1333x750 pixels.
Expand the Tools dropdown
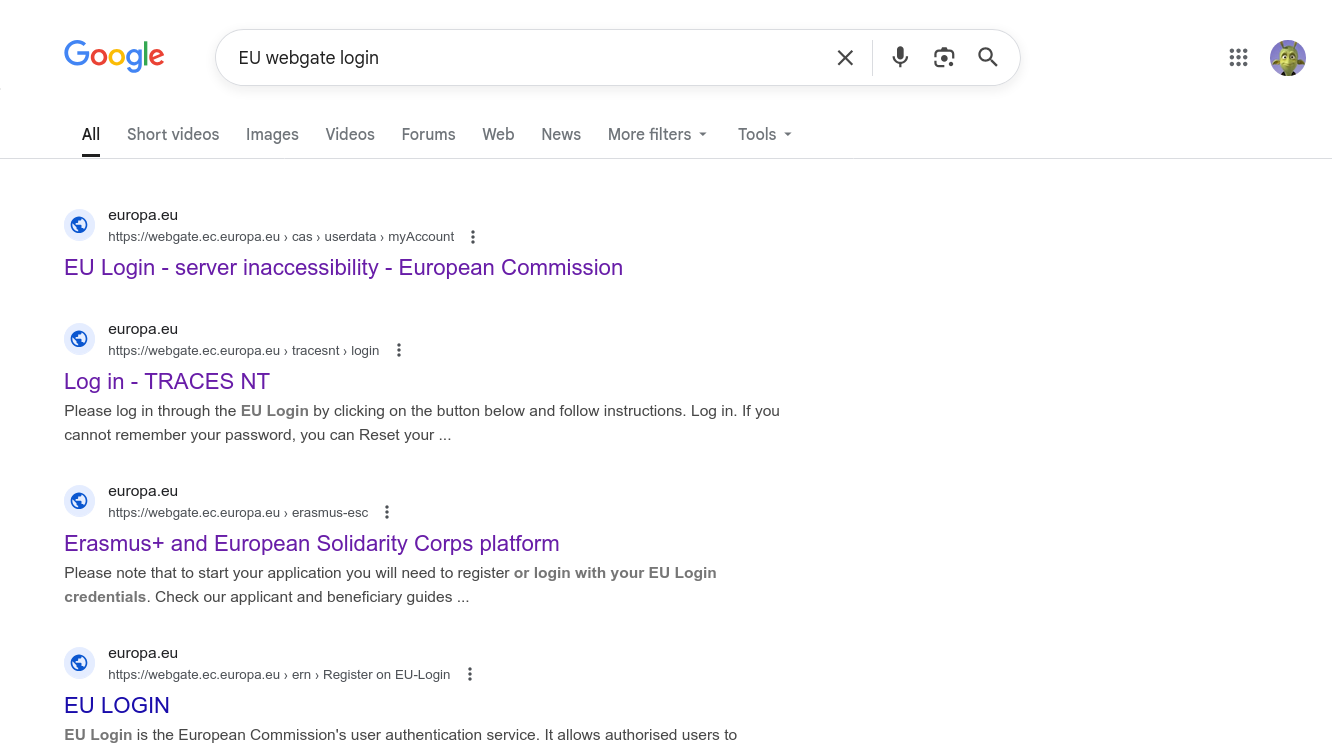click(x=765, y=134)
